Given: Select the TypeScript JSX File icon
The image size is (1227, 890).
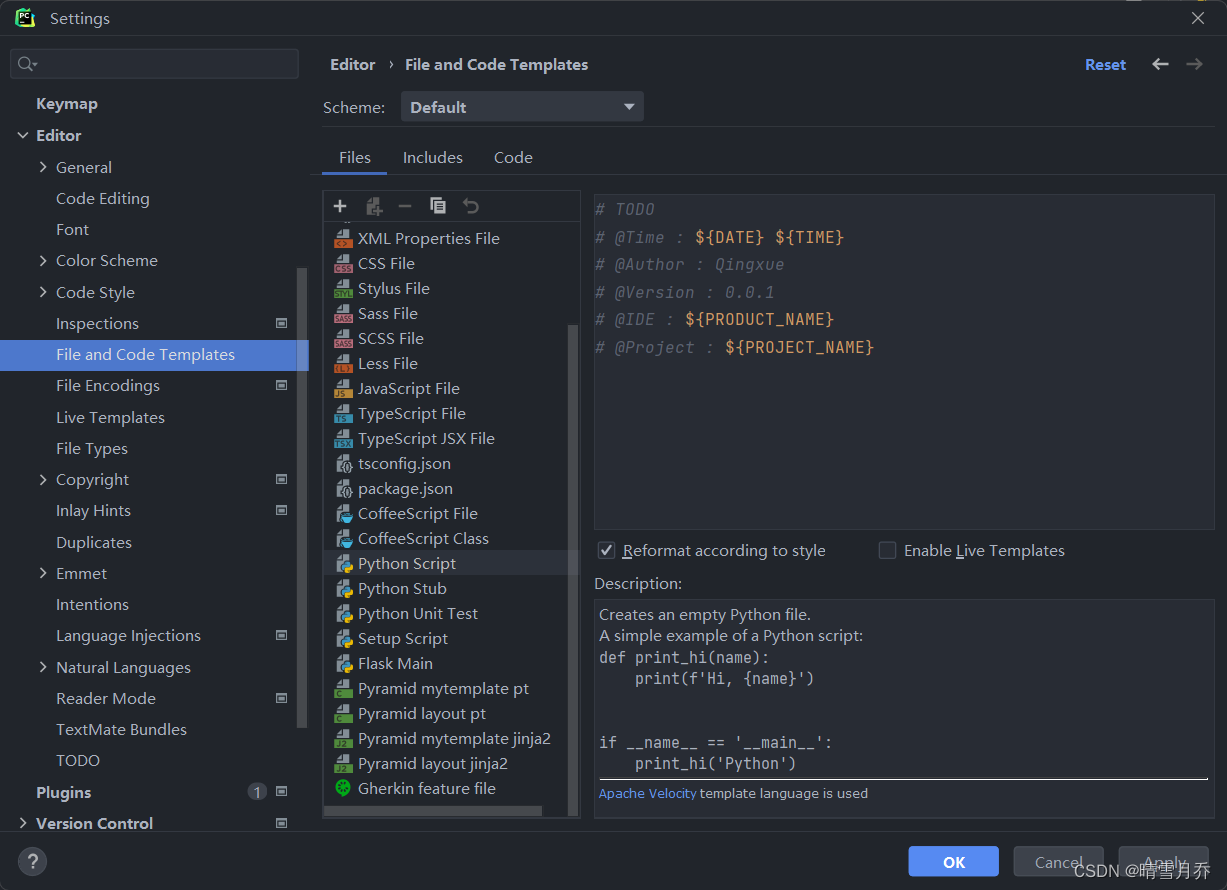Looking at the screenshot, I should tap(343, 438).
